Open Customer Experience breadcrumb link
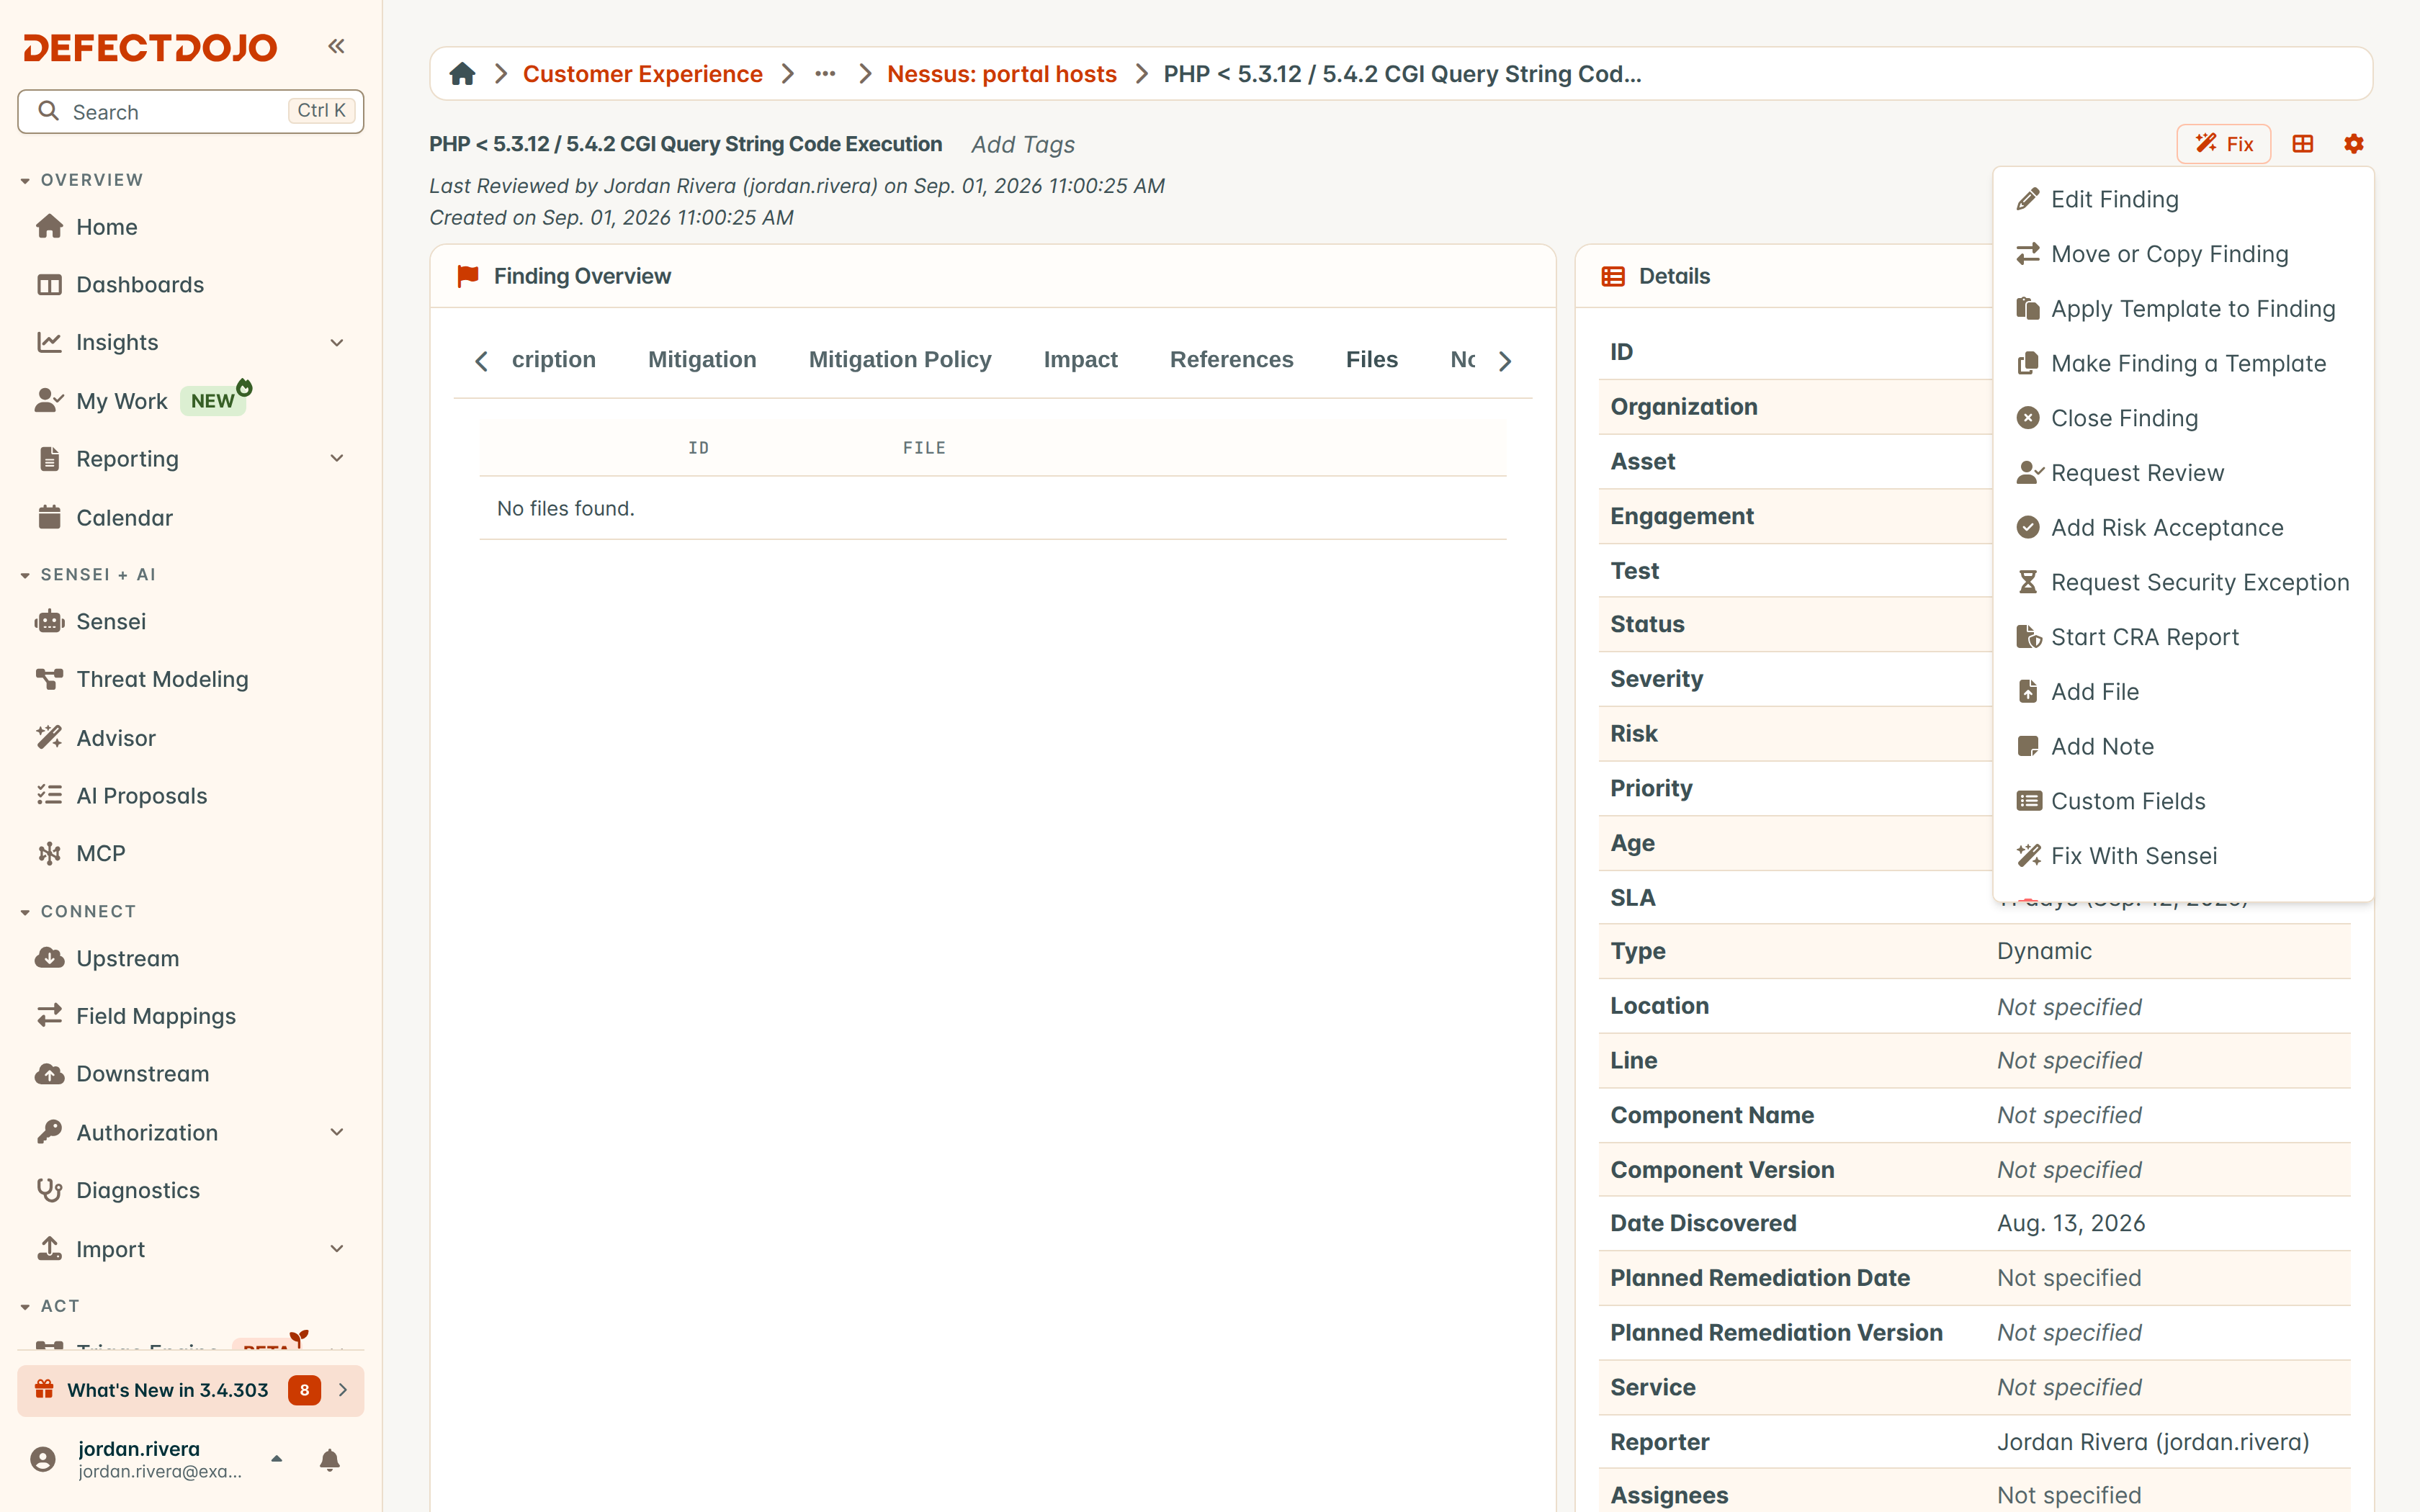This screenshot has height=1512, width=2420. click(643, 74)
